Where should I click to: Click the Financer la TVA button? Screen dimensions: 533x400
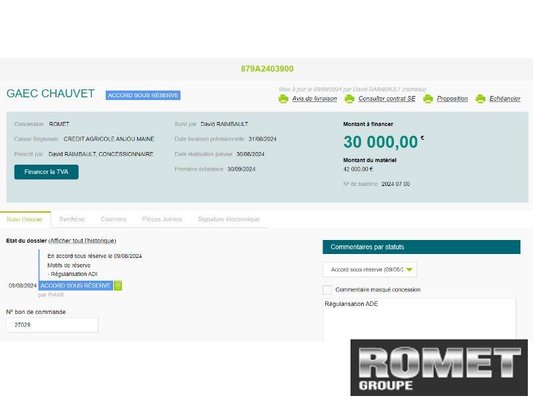(46, 172)
